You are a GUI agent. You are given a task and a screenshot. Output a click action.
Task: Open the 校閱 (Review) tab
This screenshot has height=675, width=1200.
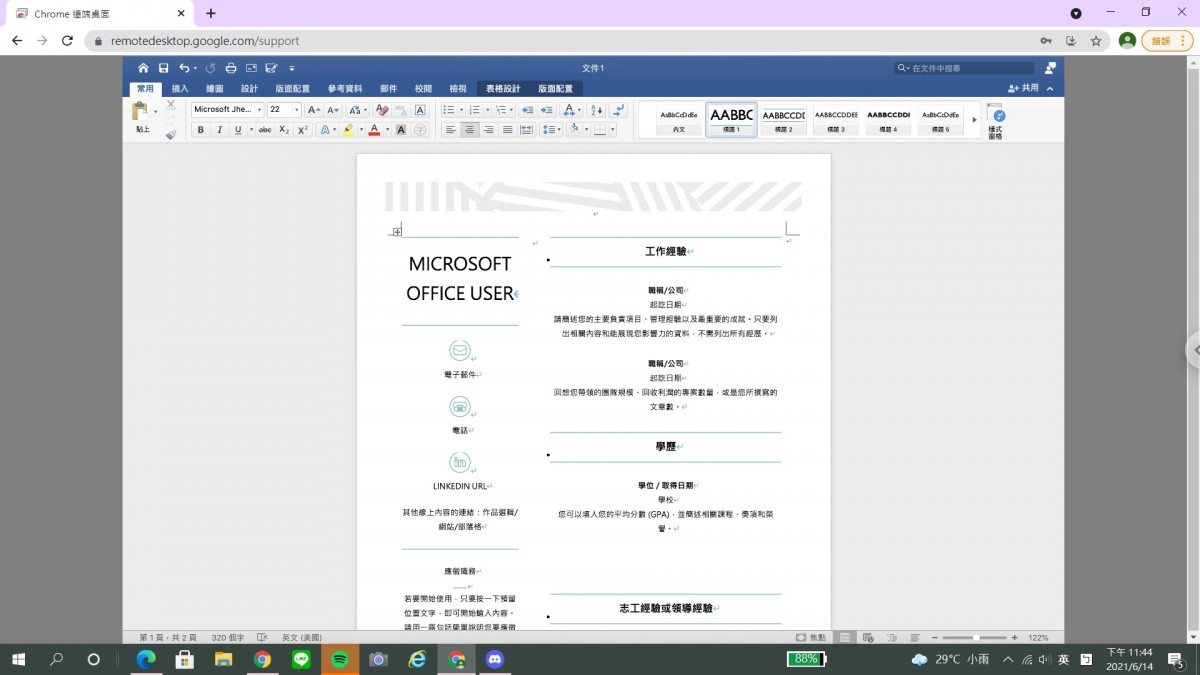[x=423, y=88]
